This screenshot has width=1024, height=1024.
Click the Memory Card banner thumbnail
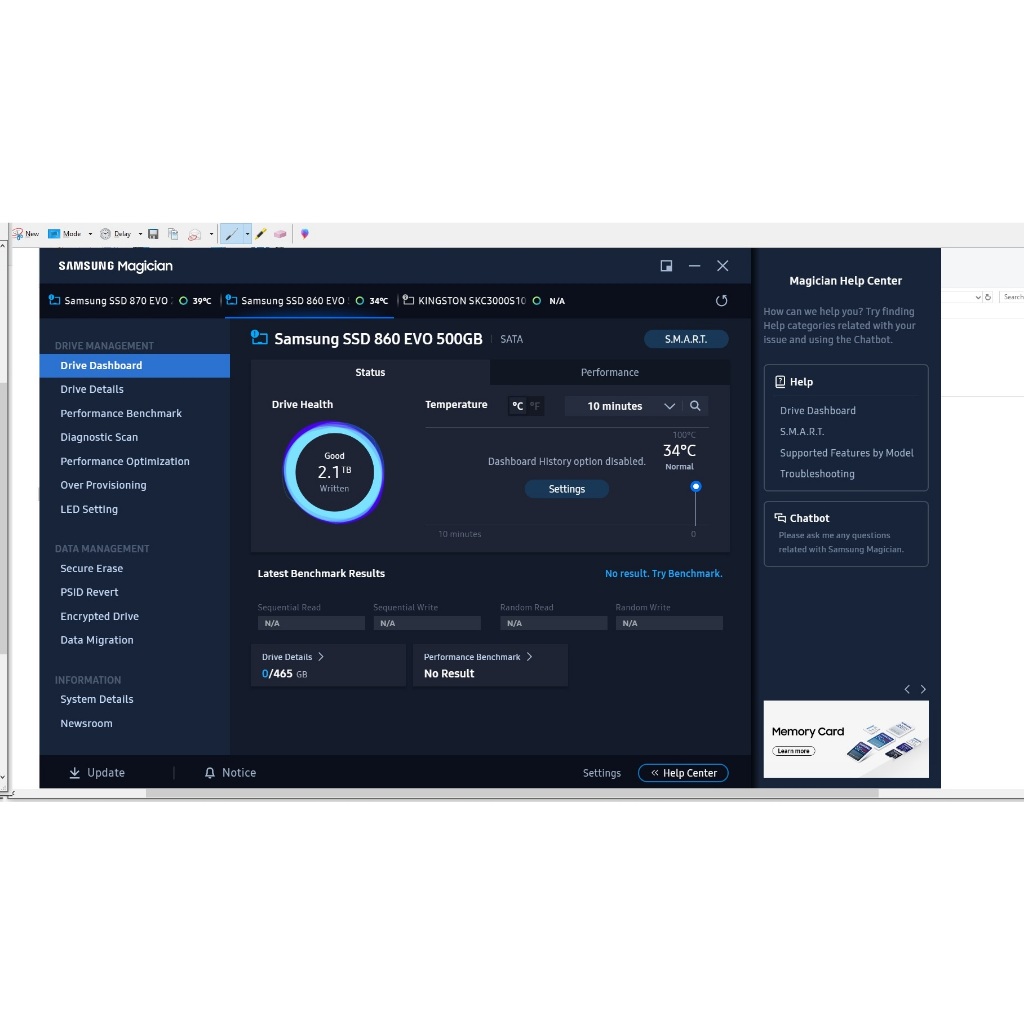pos(846,739)
